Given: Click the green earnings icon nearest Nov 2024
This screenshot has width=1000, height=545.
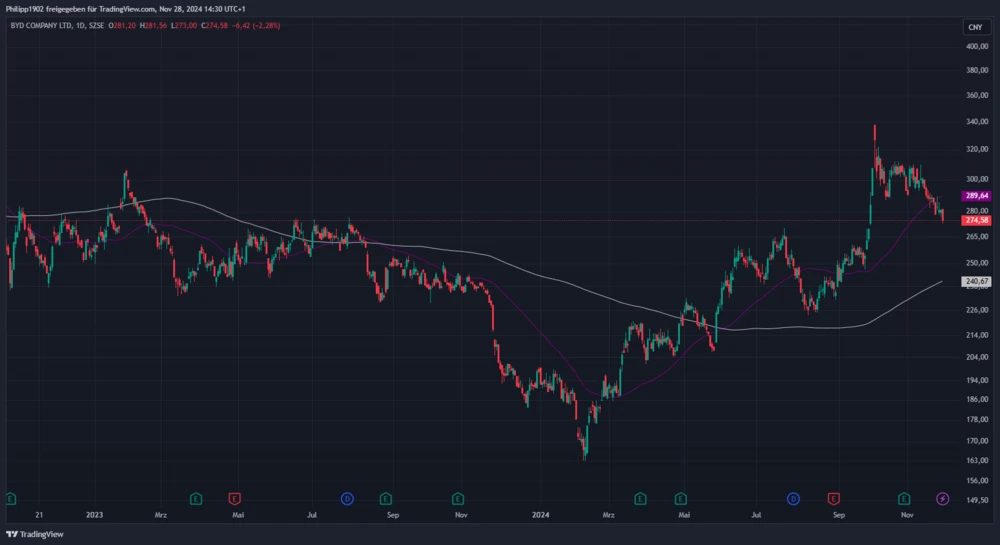Looking at the screenshot, I should 904,498.
